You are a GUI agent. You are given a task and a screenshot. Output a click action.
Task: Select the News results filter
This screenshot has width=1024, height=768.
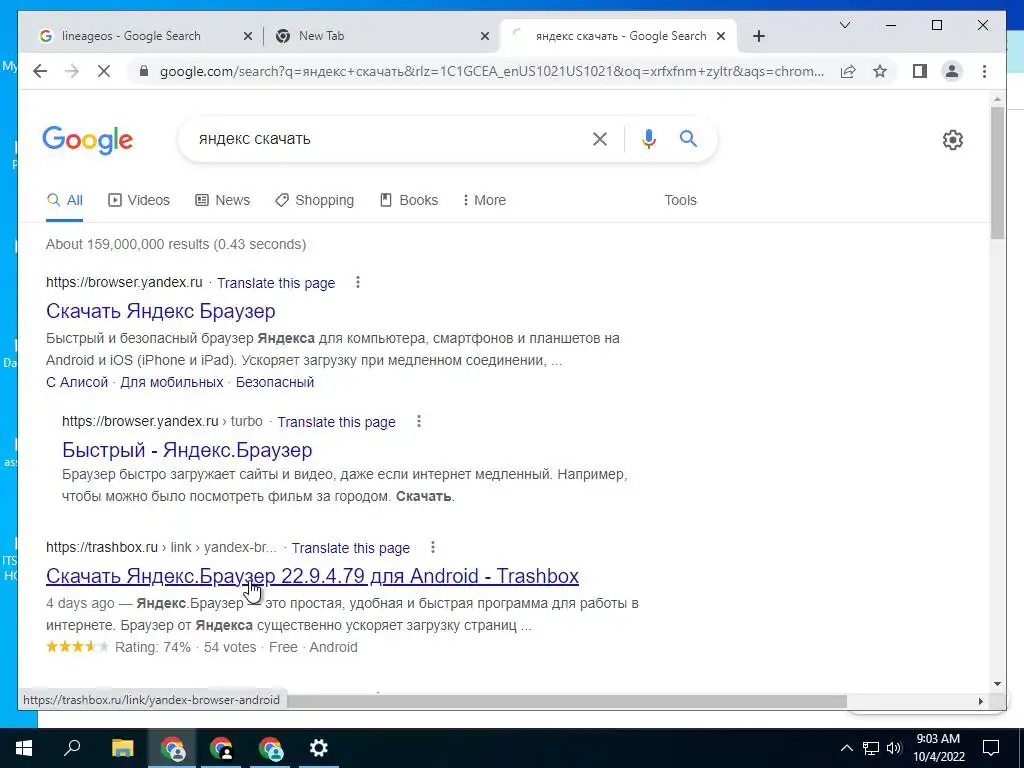223,200
